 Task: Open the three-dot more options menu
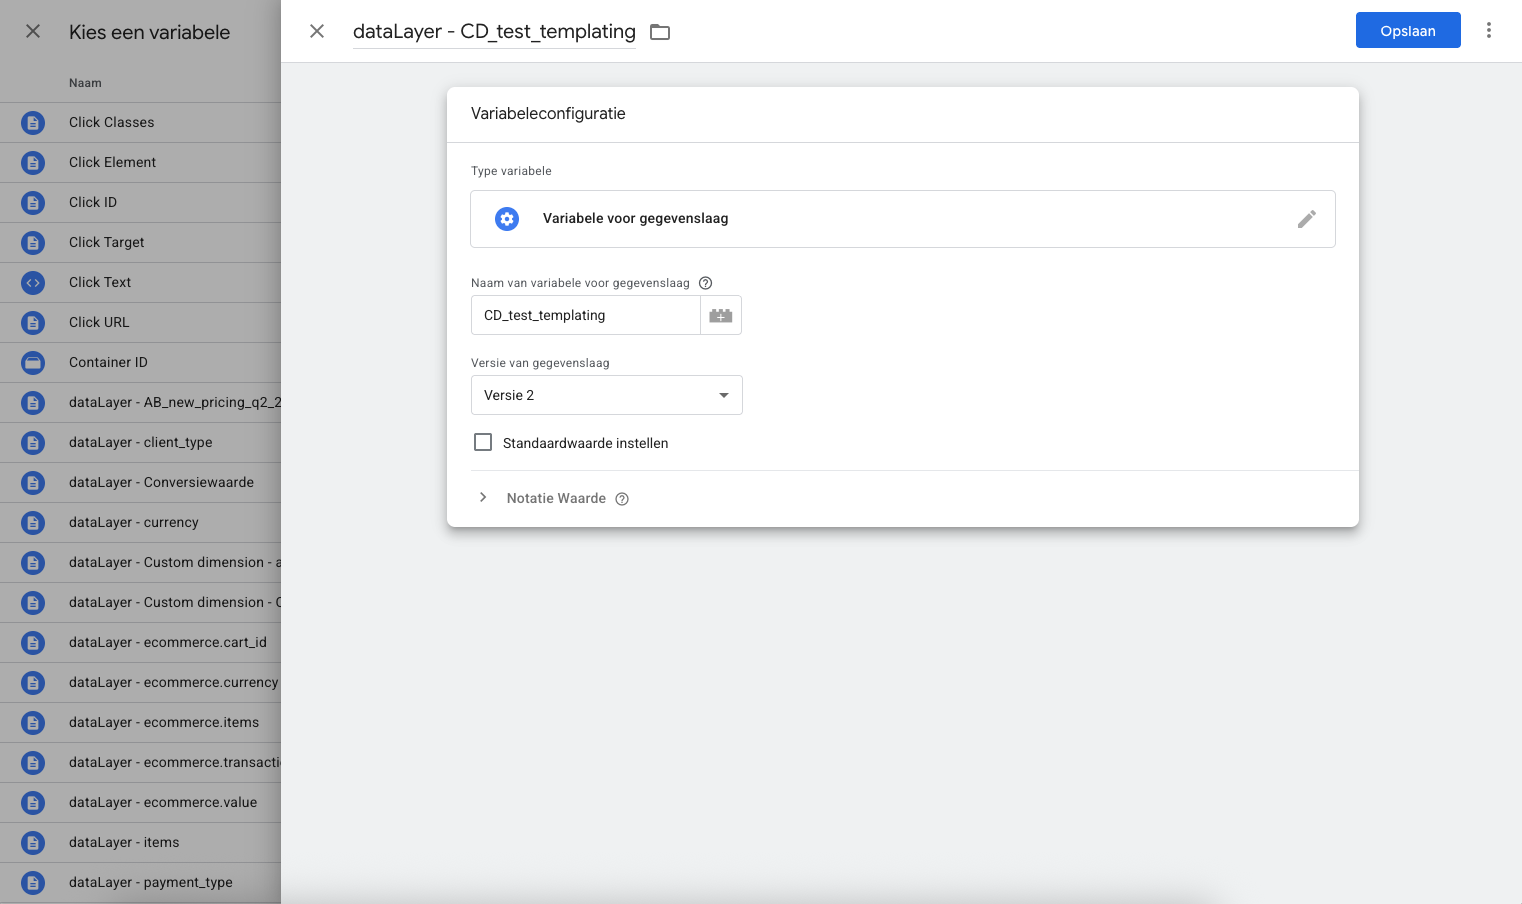click(1489, 30)
